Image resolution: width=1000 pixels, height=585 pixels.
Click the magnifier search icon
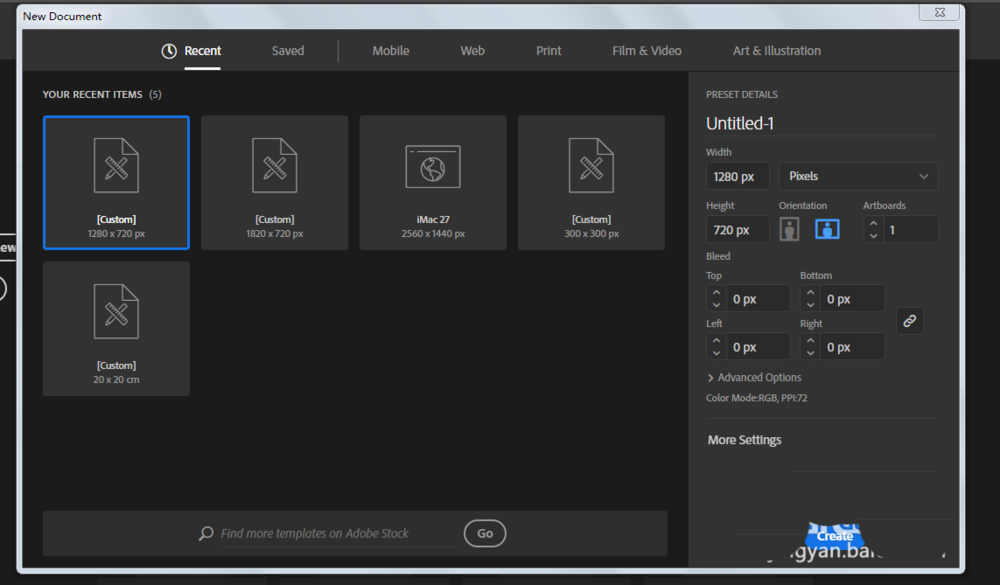(x=206, y=533)
